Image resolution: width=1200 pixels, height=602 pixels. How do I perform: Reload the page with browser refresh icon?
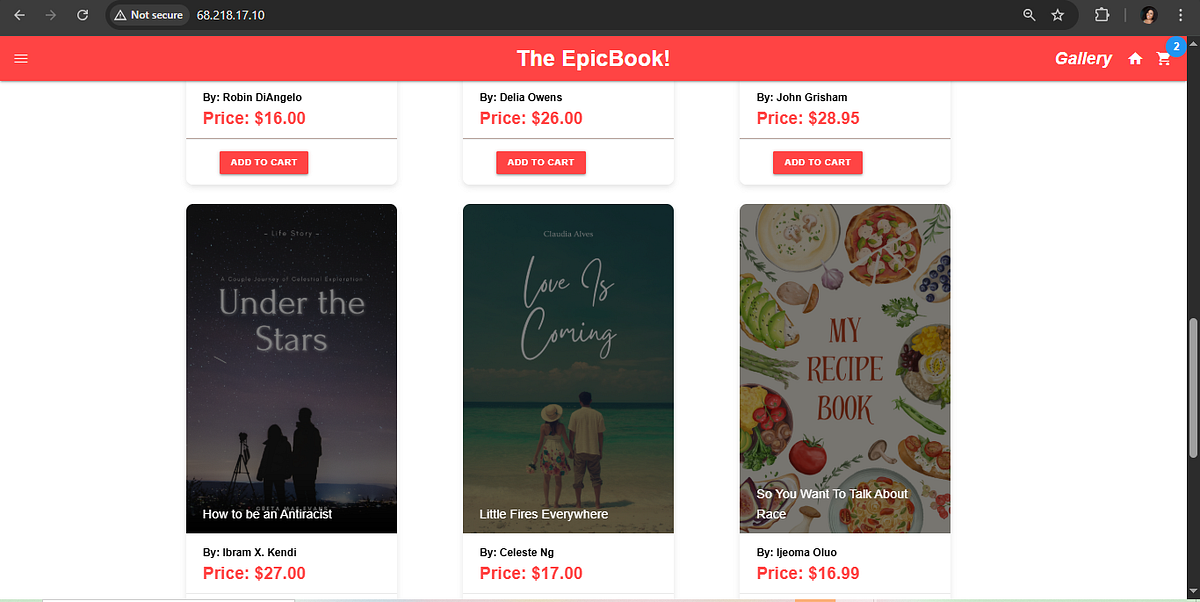(x=83, y=15)
